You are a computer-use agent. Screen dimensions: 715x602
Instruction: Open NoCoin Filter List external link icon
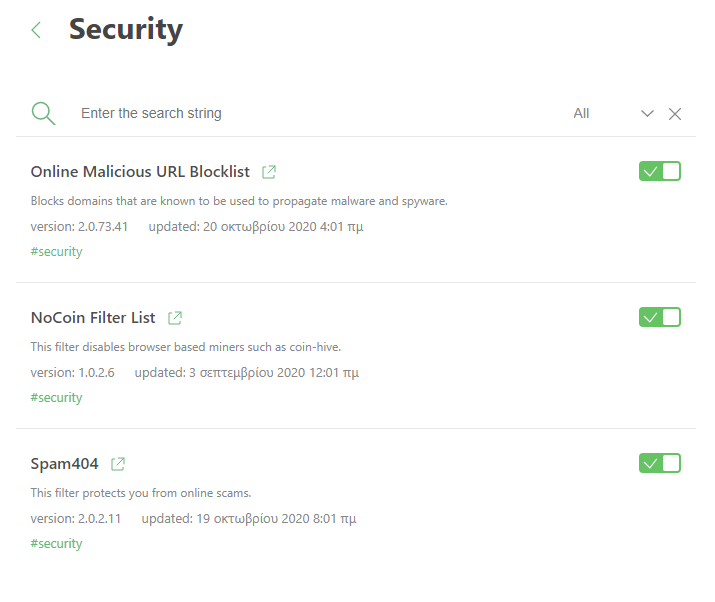click(x=175, y=318)
